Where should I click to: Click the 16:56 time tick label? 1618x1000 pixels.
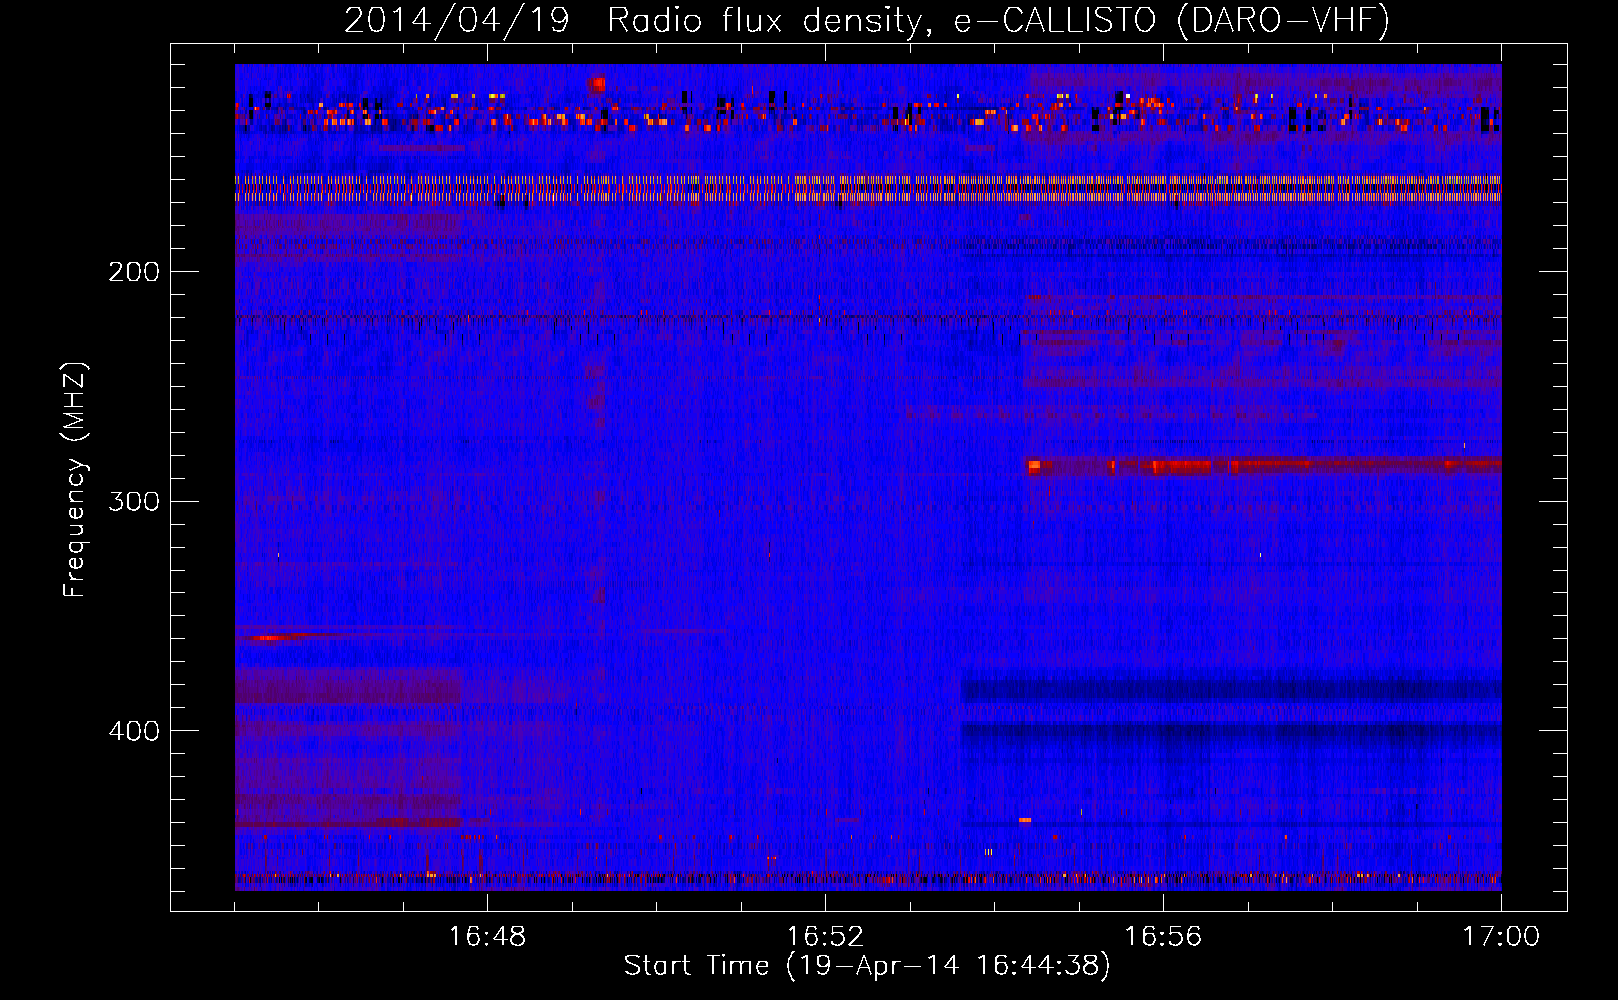1163,937
